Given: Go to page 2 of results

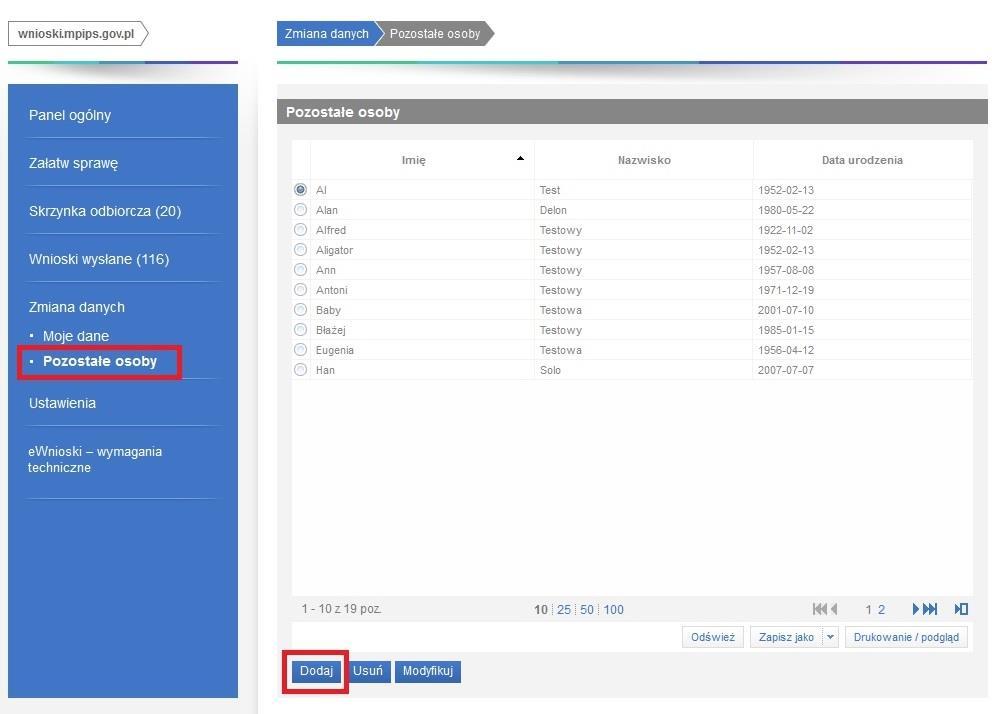Looking at the screenshot, I should pyautogui.click(x=881, y=610).
